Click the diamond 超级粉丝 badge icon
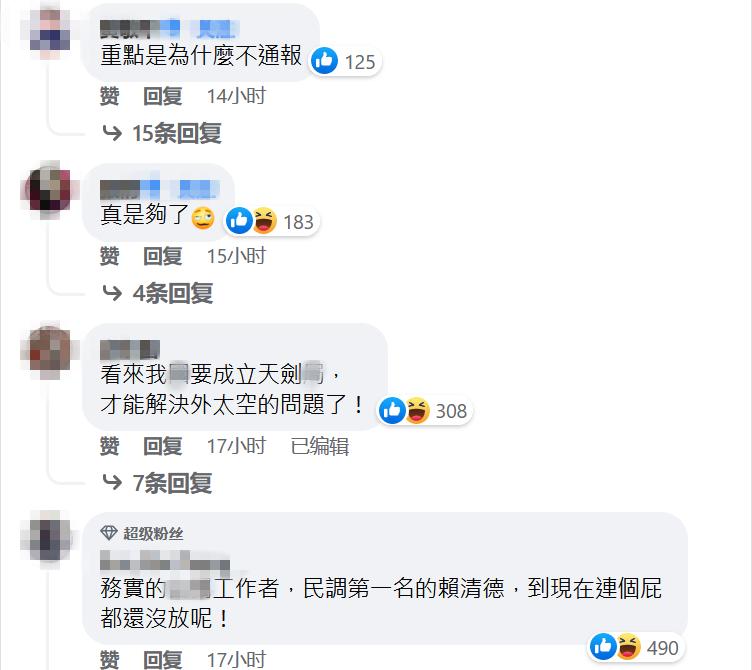752x670 pixels. [x=109, y=533]
